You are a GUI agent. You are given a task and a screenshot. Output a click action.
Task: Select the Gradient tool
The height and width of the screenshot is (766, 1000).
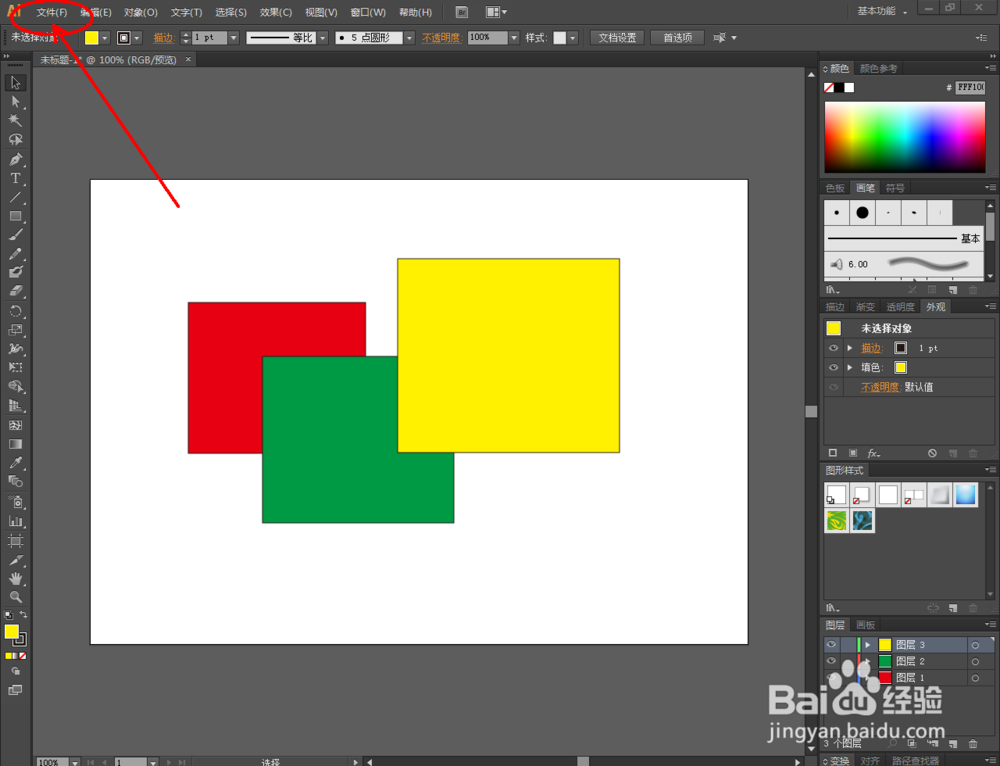pyautogui.click(x=15, y=444)
